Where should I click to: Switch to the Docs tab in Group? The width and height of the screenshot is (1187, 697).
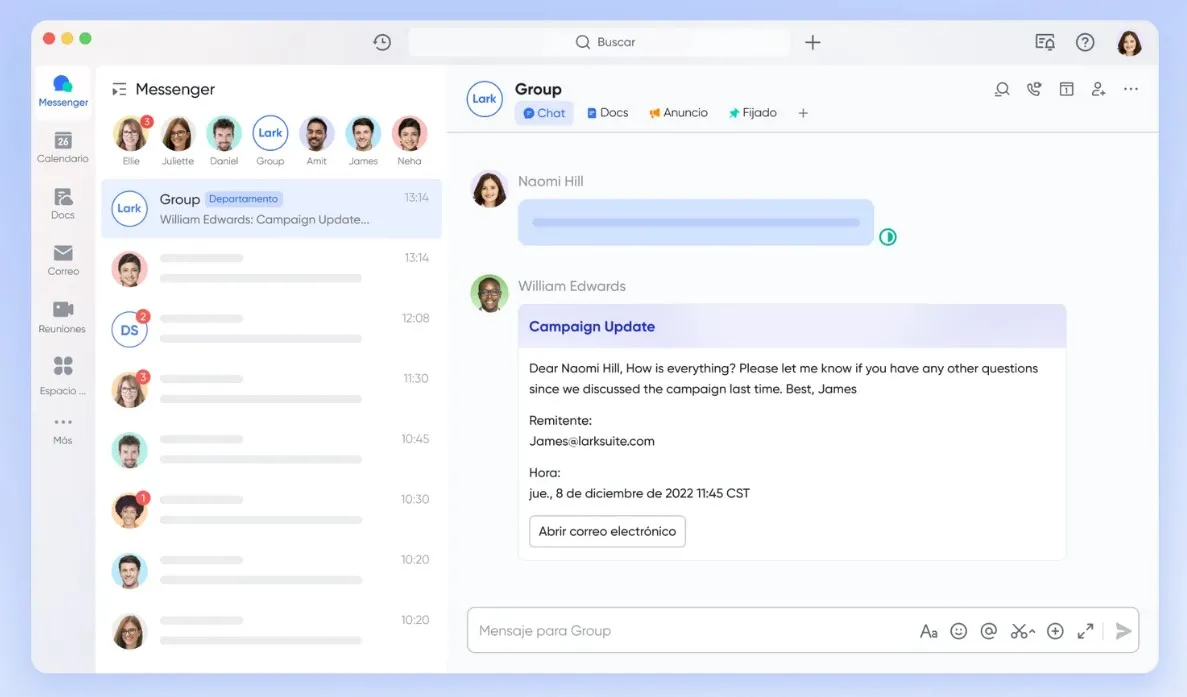click(607, 113)
